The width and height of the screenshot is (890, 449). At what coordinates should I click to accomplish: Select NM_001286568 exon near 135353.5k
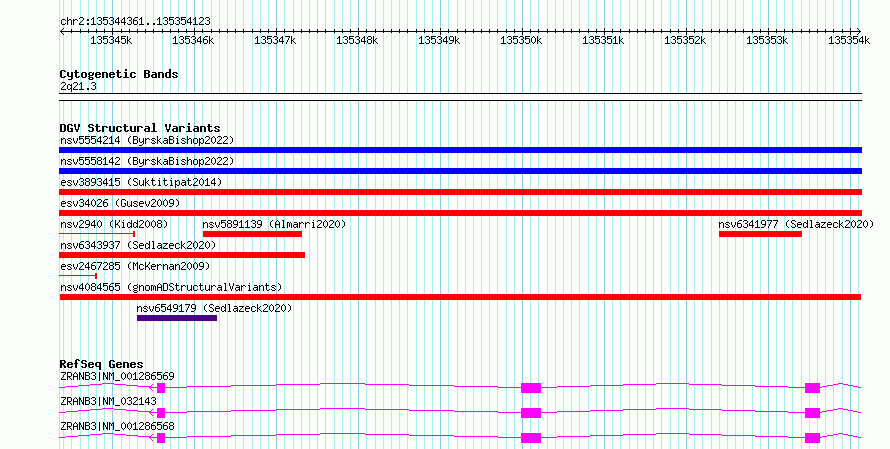coord(812,438)
